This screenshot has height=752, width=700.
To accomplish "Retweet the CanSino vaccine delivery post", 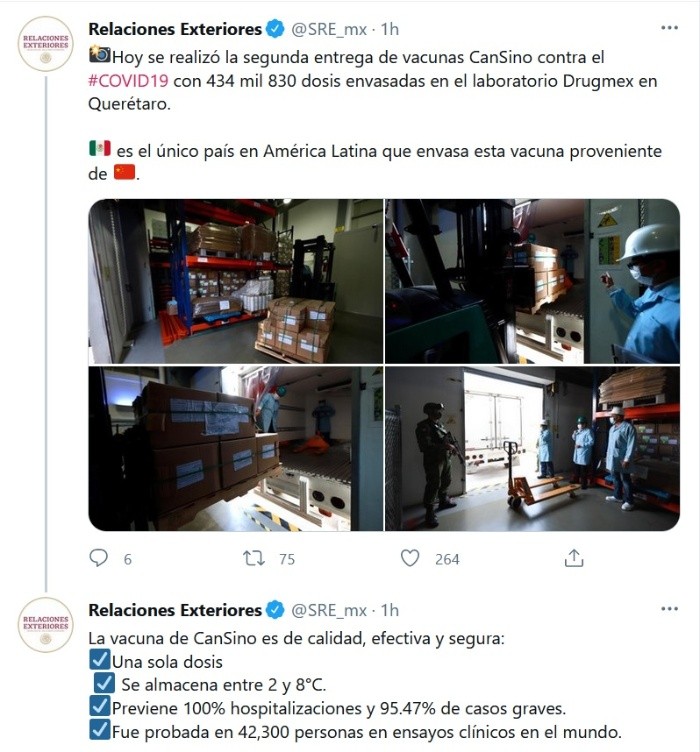I will point(254,558).
